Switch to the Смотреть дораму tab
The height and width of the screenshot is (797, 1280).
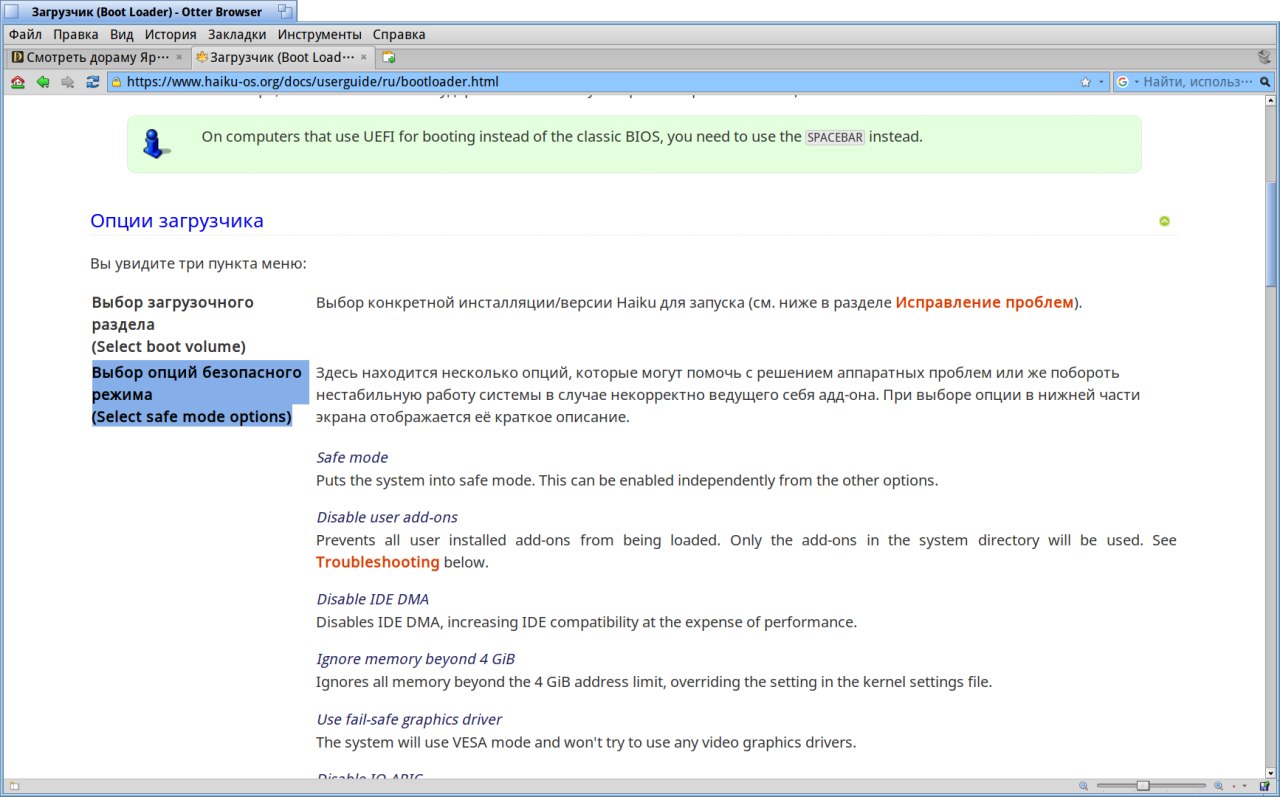[97, 57]
